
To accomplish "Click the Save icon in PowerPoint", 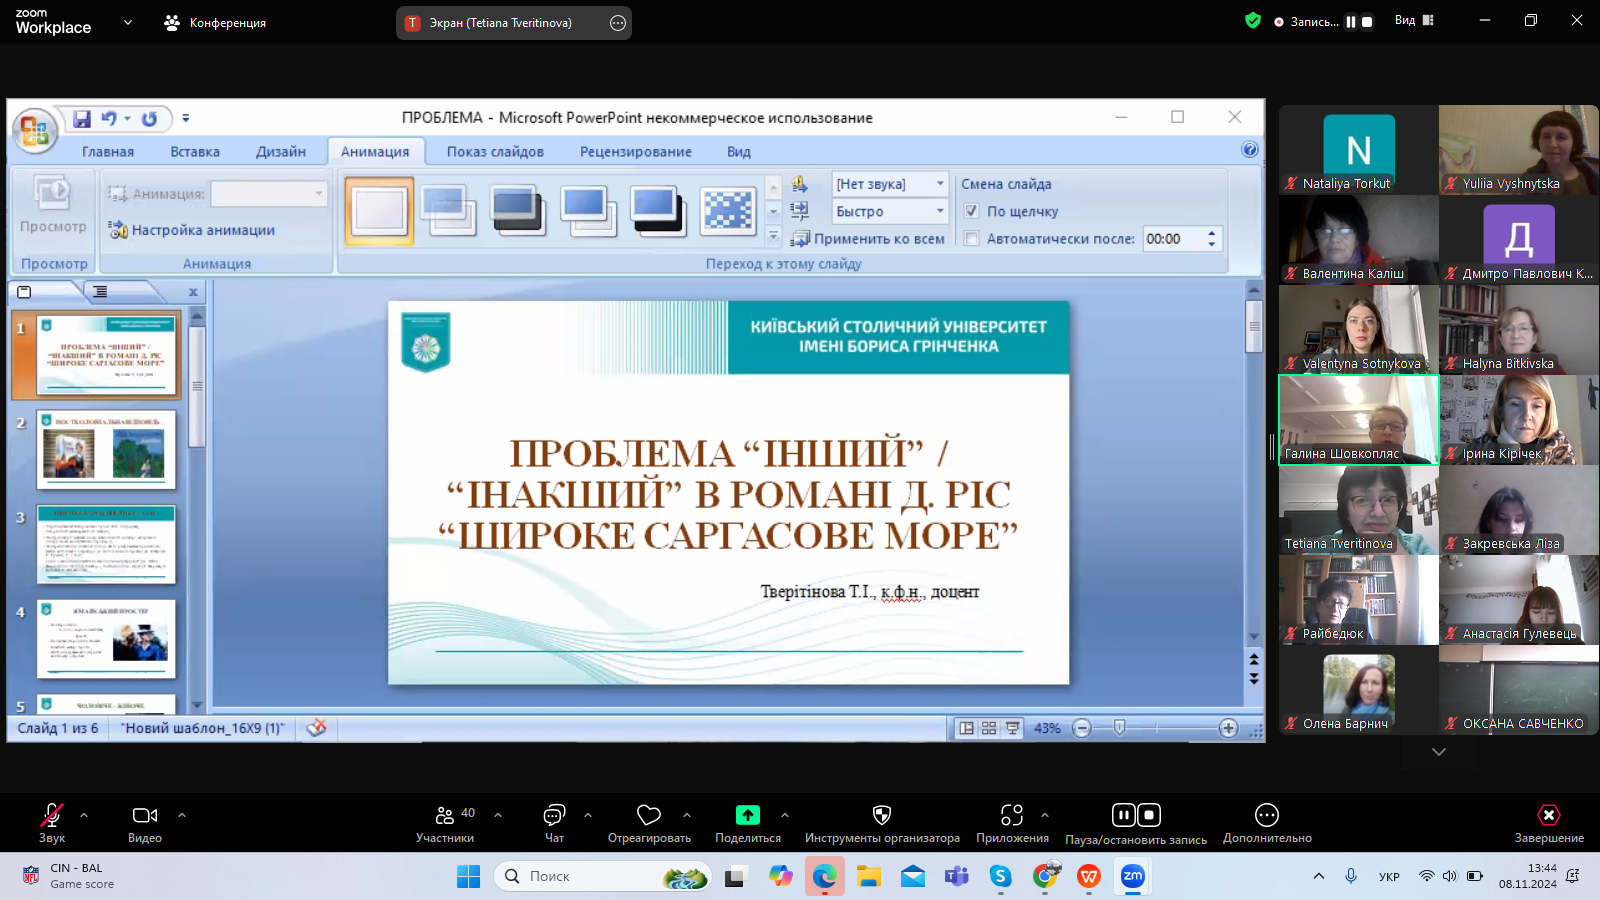I will pyautogui.click(x=82, y=119).
